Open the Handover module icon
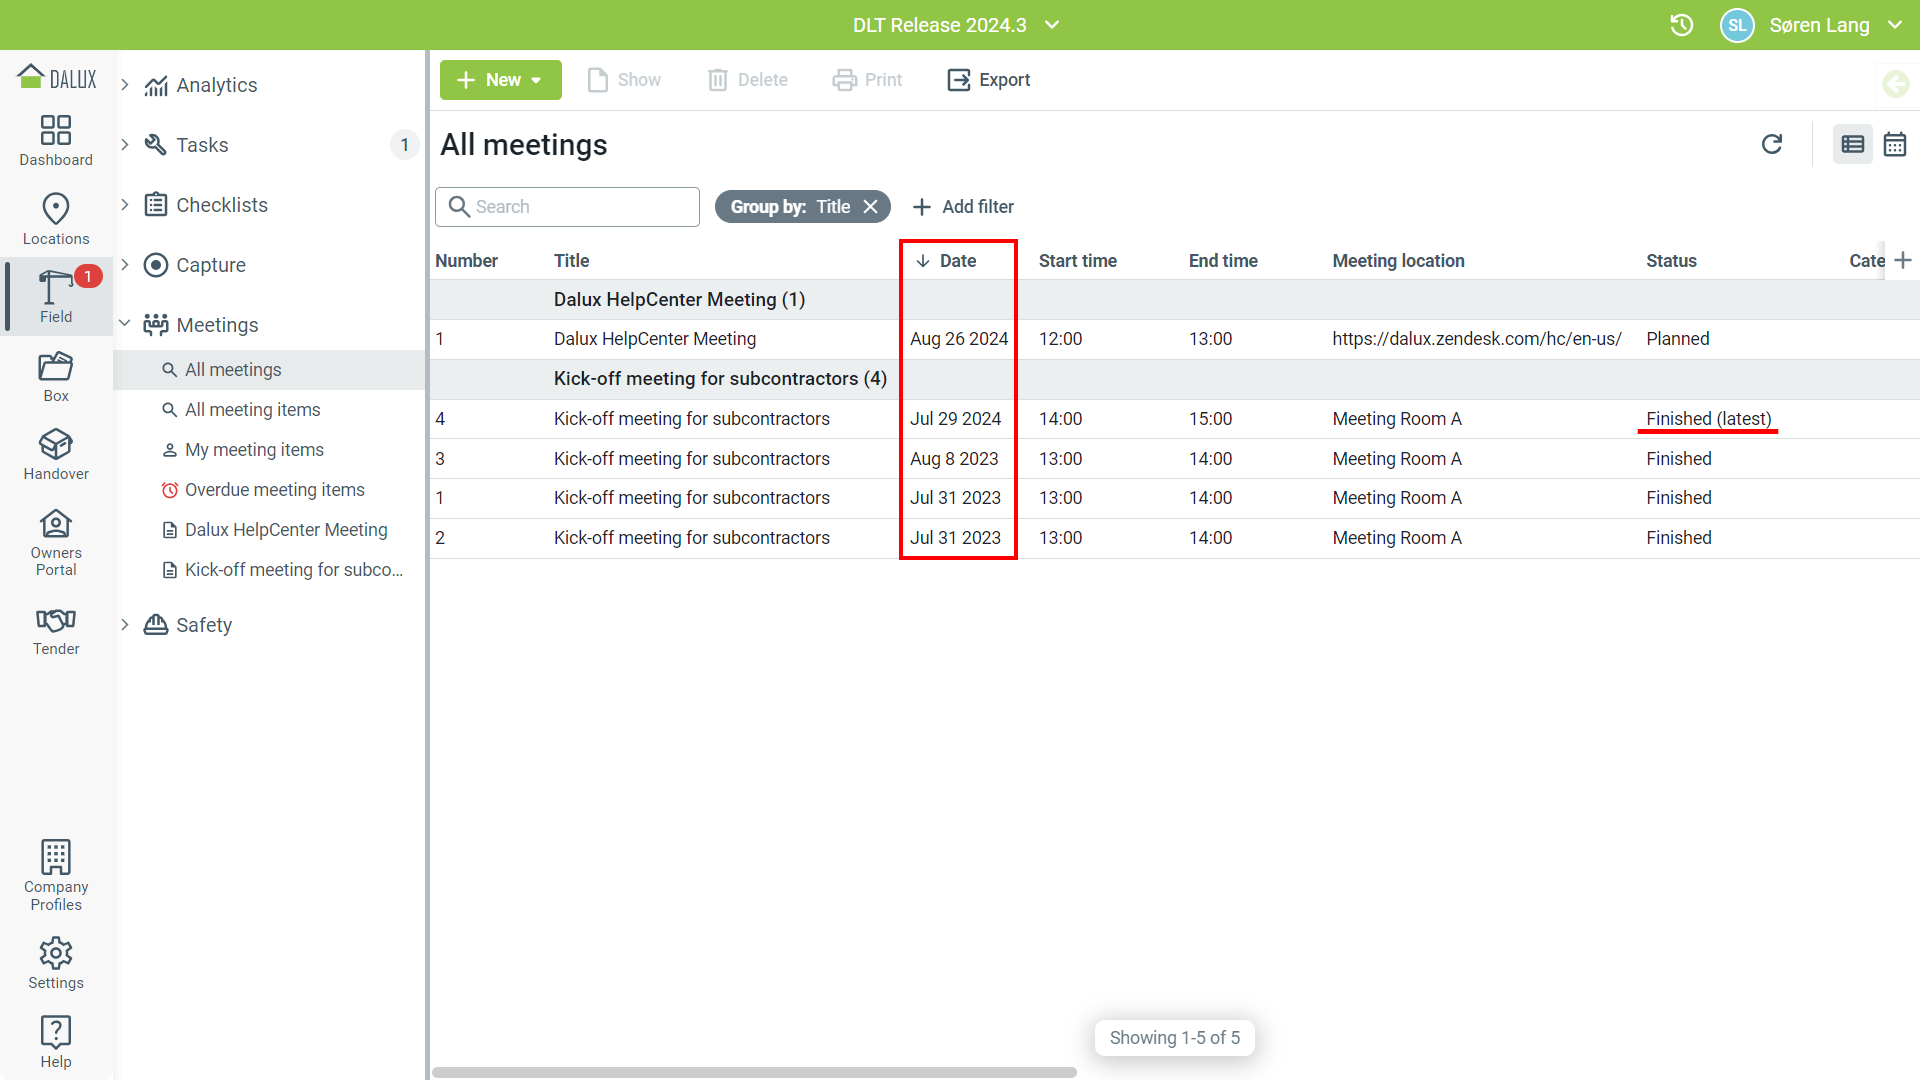The width and height of the screenshot is (1920, 1080). click(56, 454)
